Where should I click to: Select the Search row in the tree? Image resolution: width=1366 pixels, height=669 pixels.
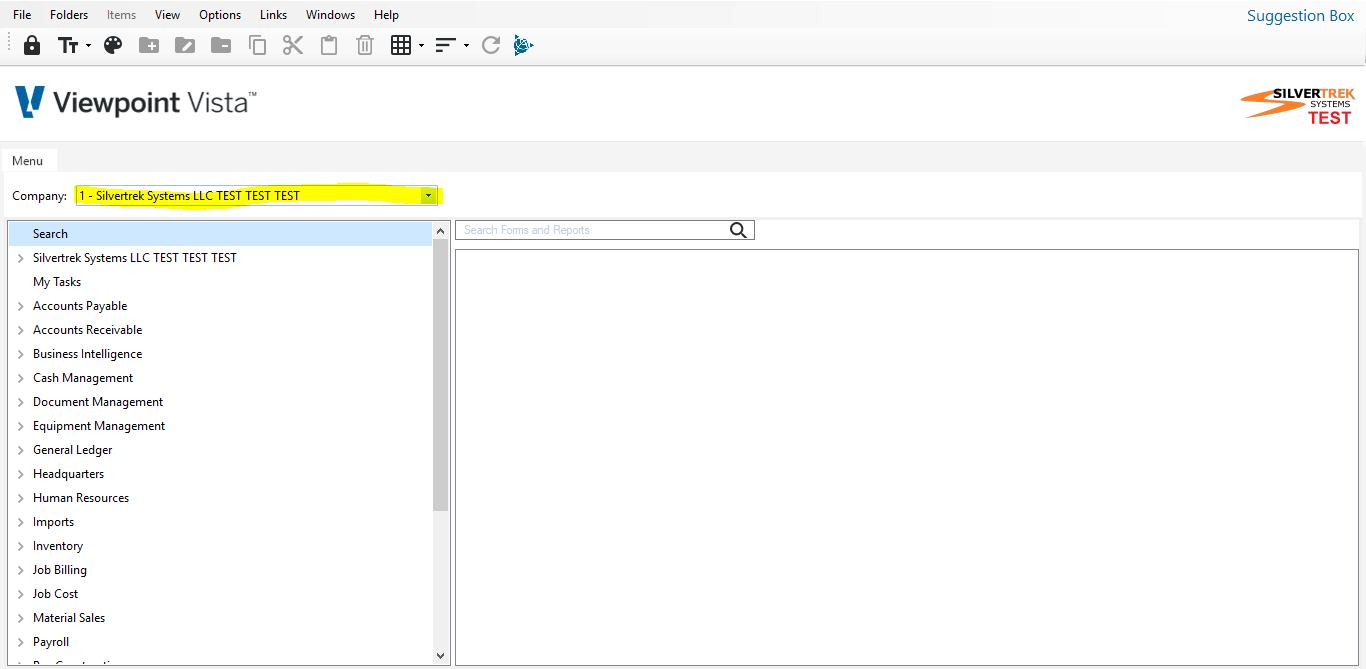coord(220,234)
